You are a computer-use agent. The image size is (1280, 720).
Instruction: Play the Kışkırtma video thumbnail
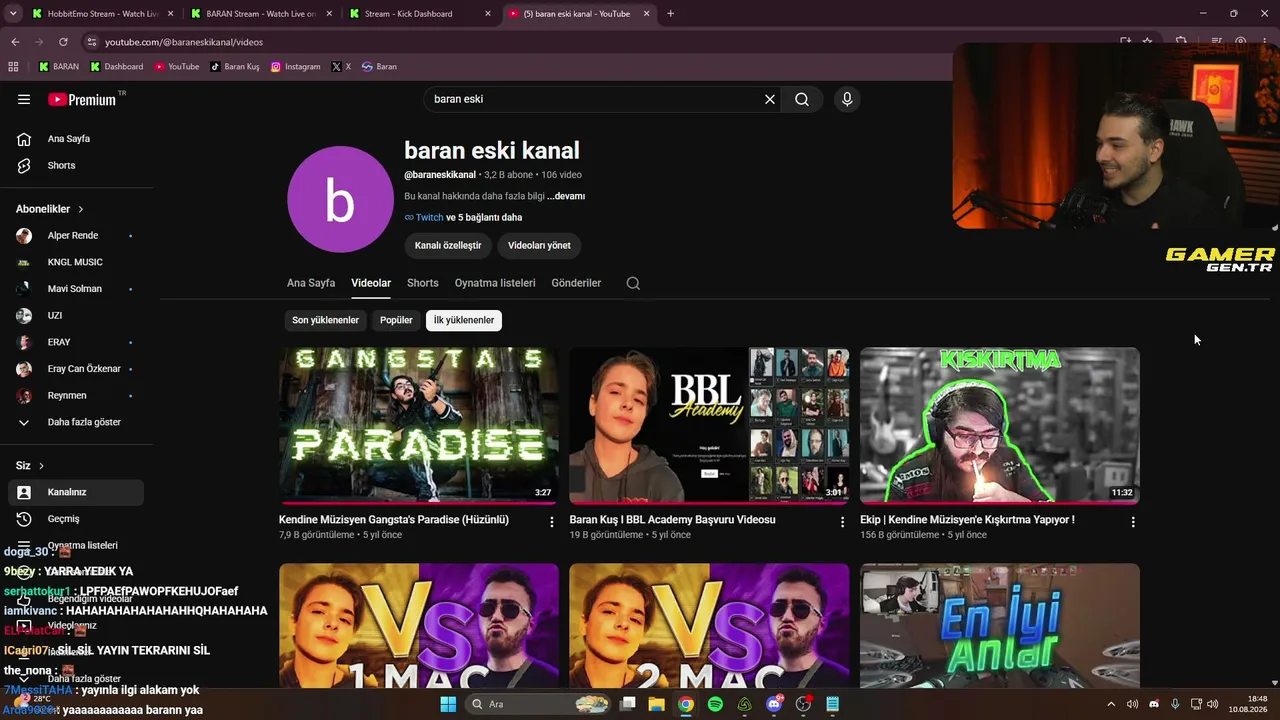pyautogui.click(x=1000, y=426)
